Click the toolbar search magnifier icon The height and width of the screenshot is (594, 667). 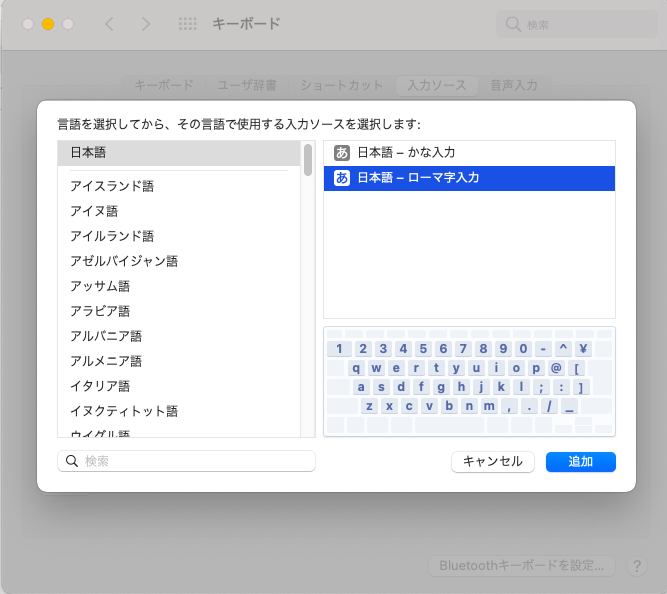pos(513,24)
